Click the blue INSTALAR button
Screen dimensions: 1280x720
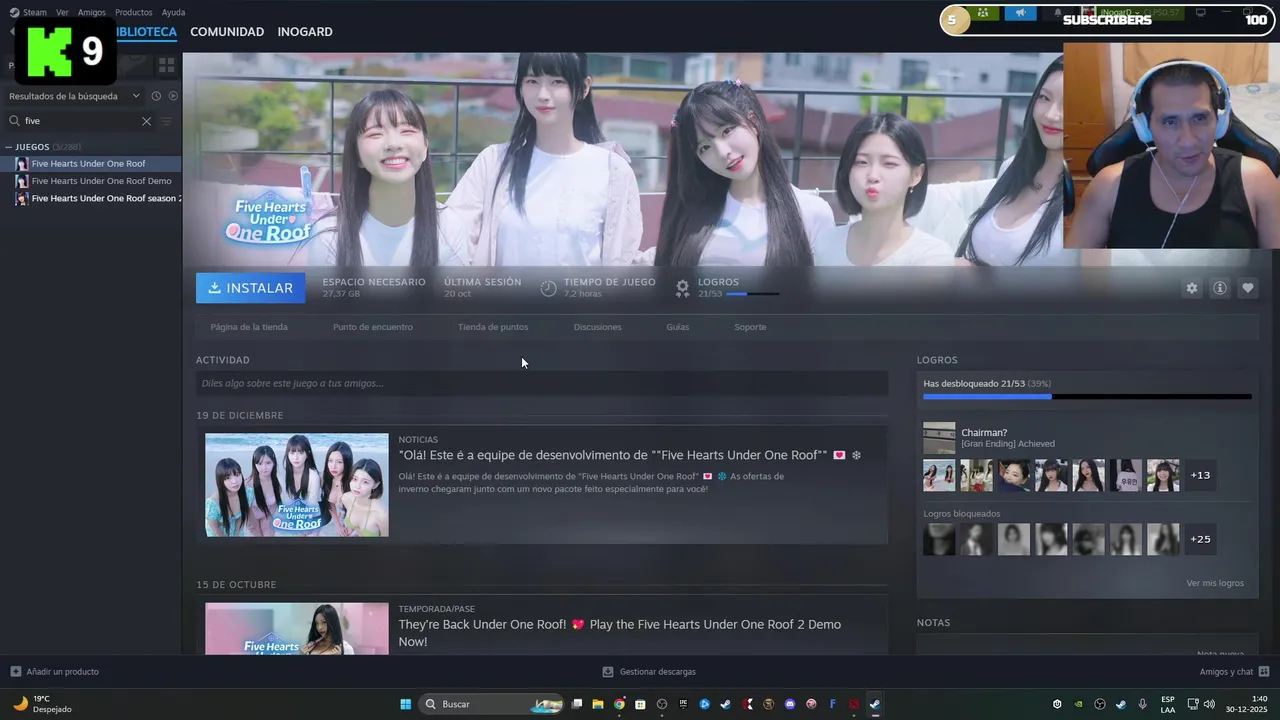251,288
